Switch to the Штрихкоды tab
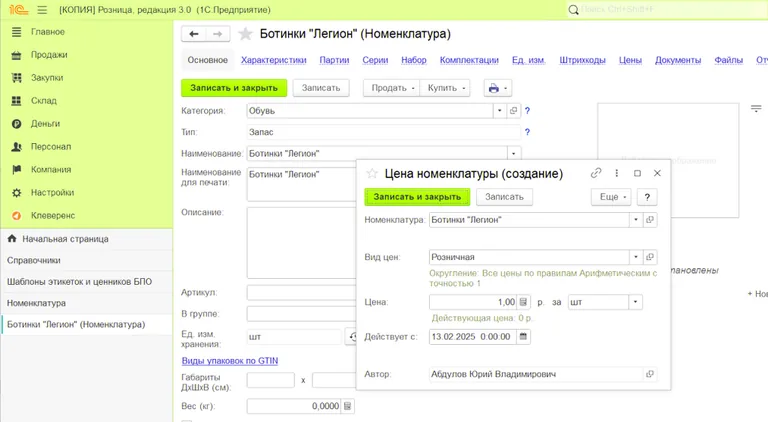The height and width of the screenshot is (422, 768). [x=582, y=60]
